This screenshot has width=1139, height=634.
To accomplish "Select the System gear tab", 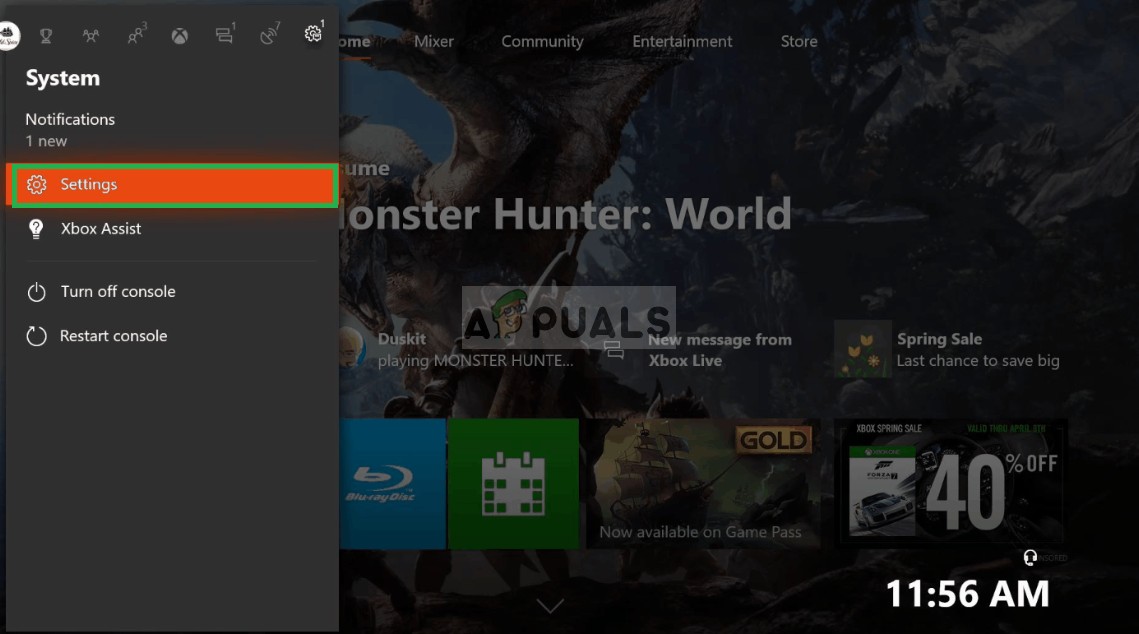I will click(314, 33).
